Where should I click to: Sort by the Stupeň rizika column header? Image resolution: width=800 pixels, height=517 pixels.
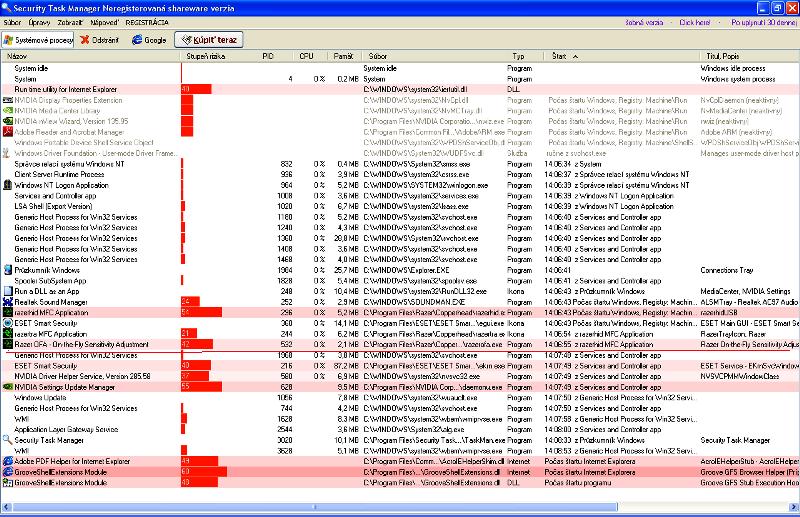point(219,56)
